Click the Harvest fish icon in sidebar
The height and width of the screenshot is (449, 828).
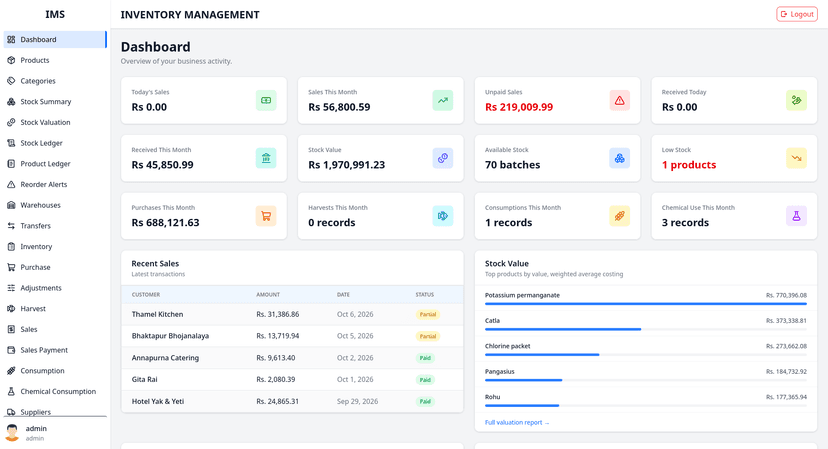[11, 308]
